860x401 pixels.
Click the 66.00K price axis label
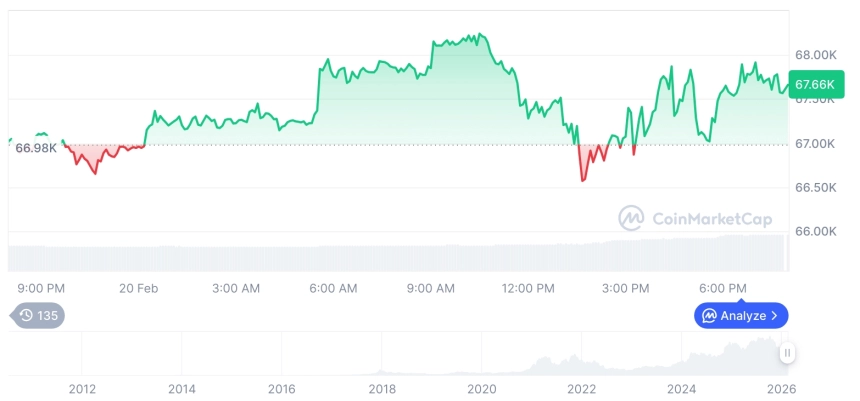815,231
